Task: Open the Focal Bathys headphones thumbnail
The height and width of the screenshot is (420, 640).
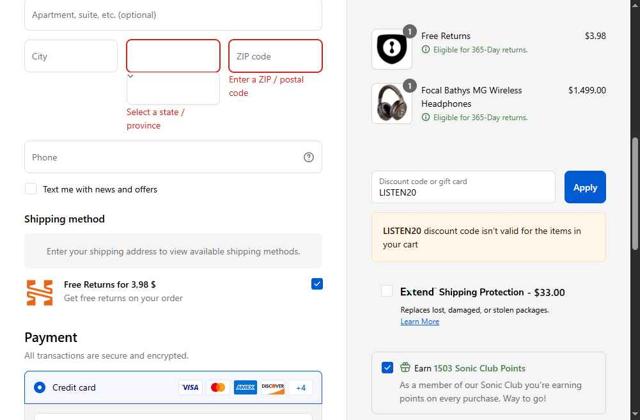Action: point(391,103)
